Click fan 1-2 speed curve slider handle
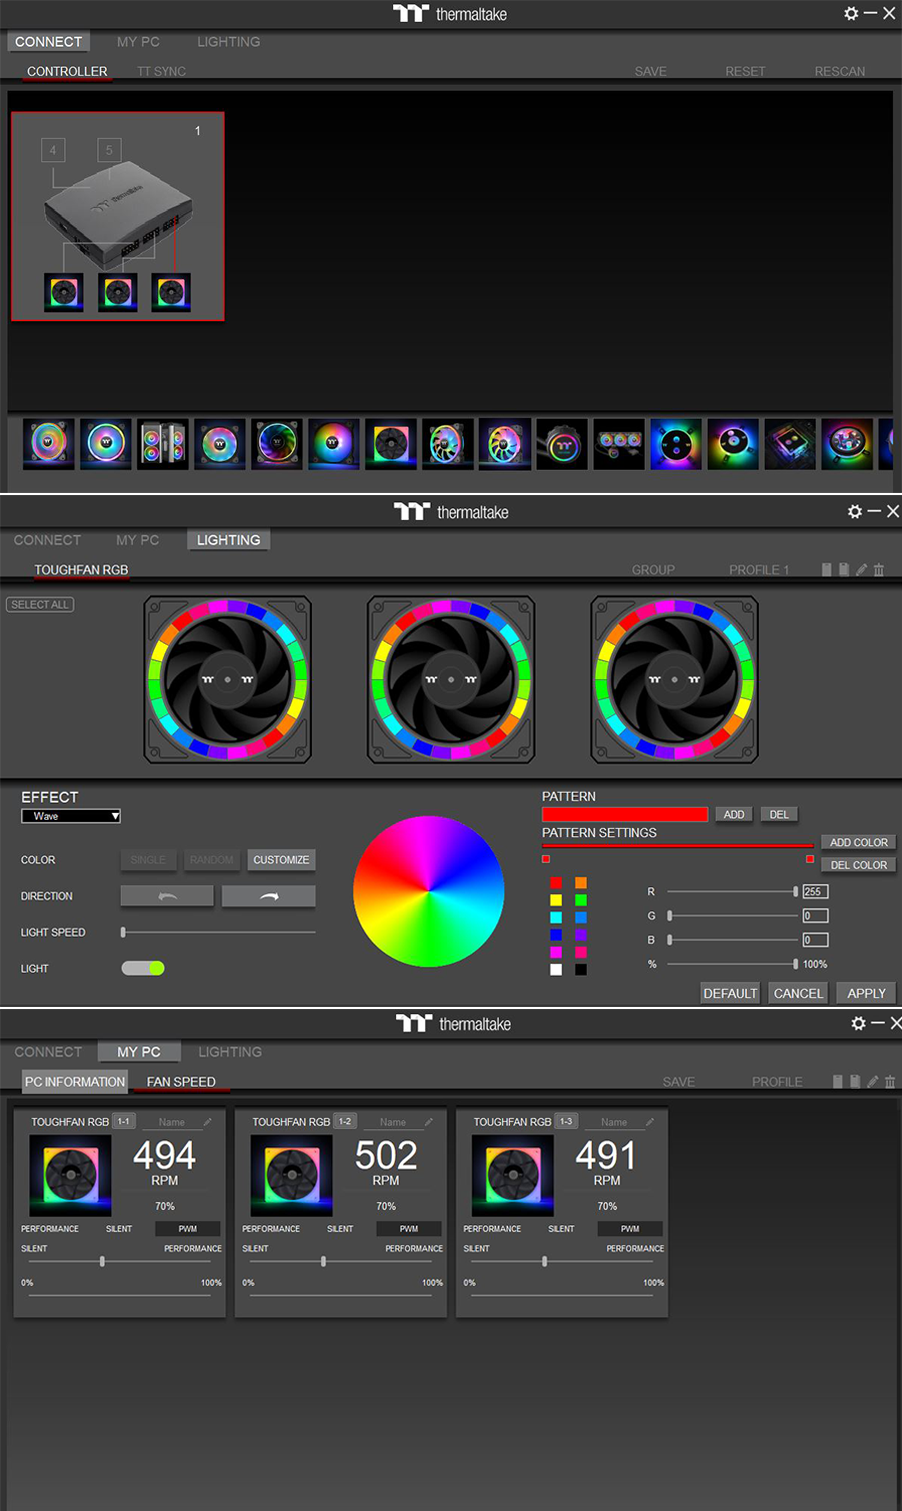Viewport: 902px width, 1511px height. 323,1262
